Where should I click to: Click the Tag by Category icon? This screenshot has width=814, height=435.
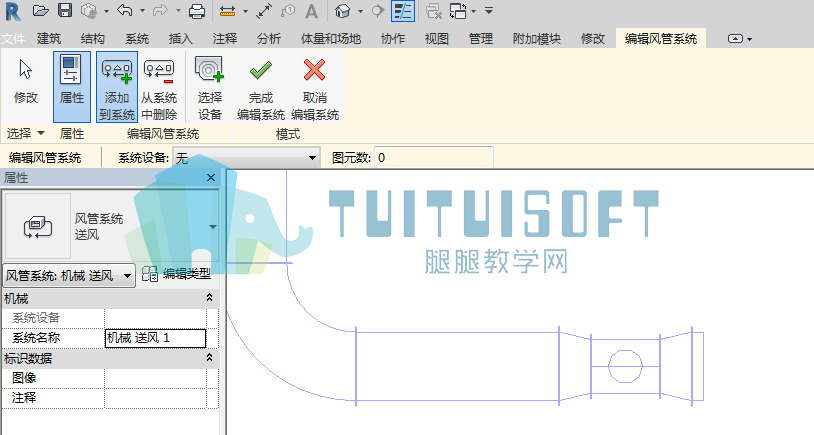pyautogui.click(x=288, y=11)
